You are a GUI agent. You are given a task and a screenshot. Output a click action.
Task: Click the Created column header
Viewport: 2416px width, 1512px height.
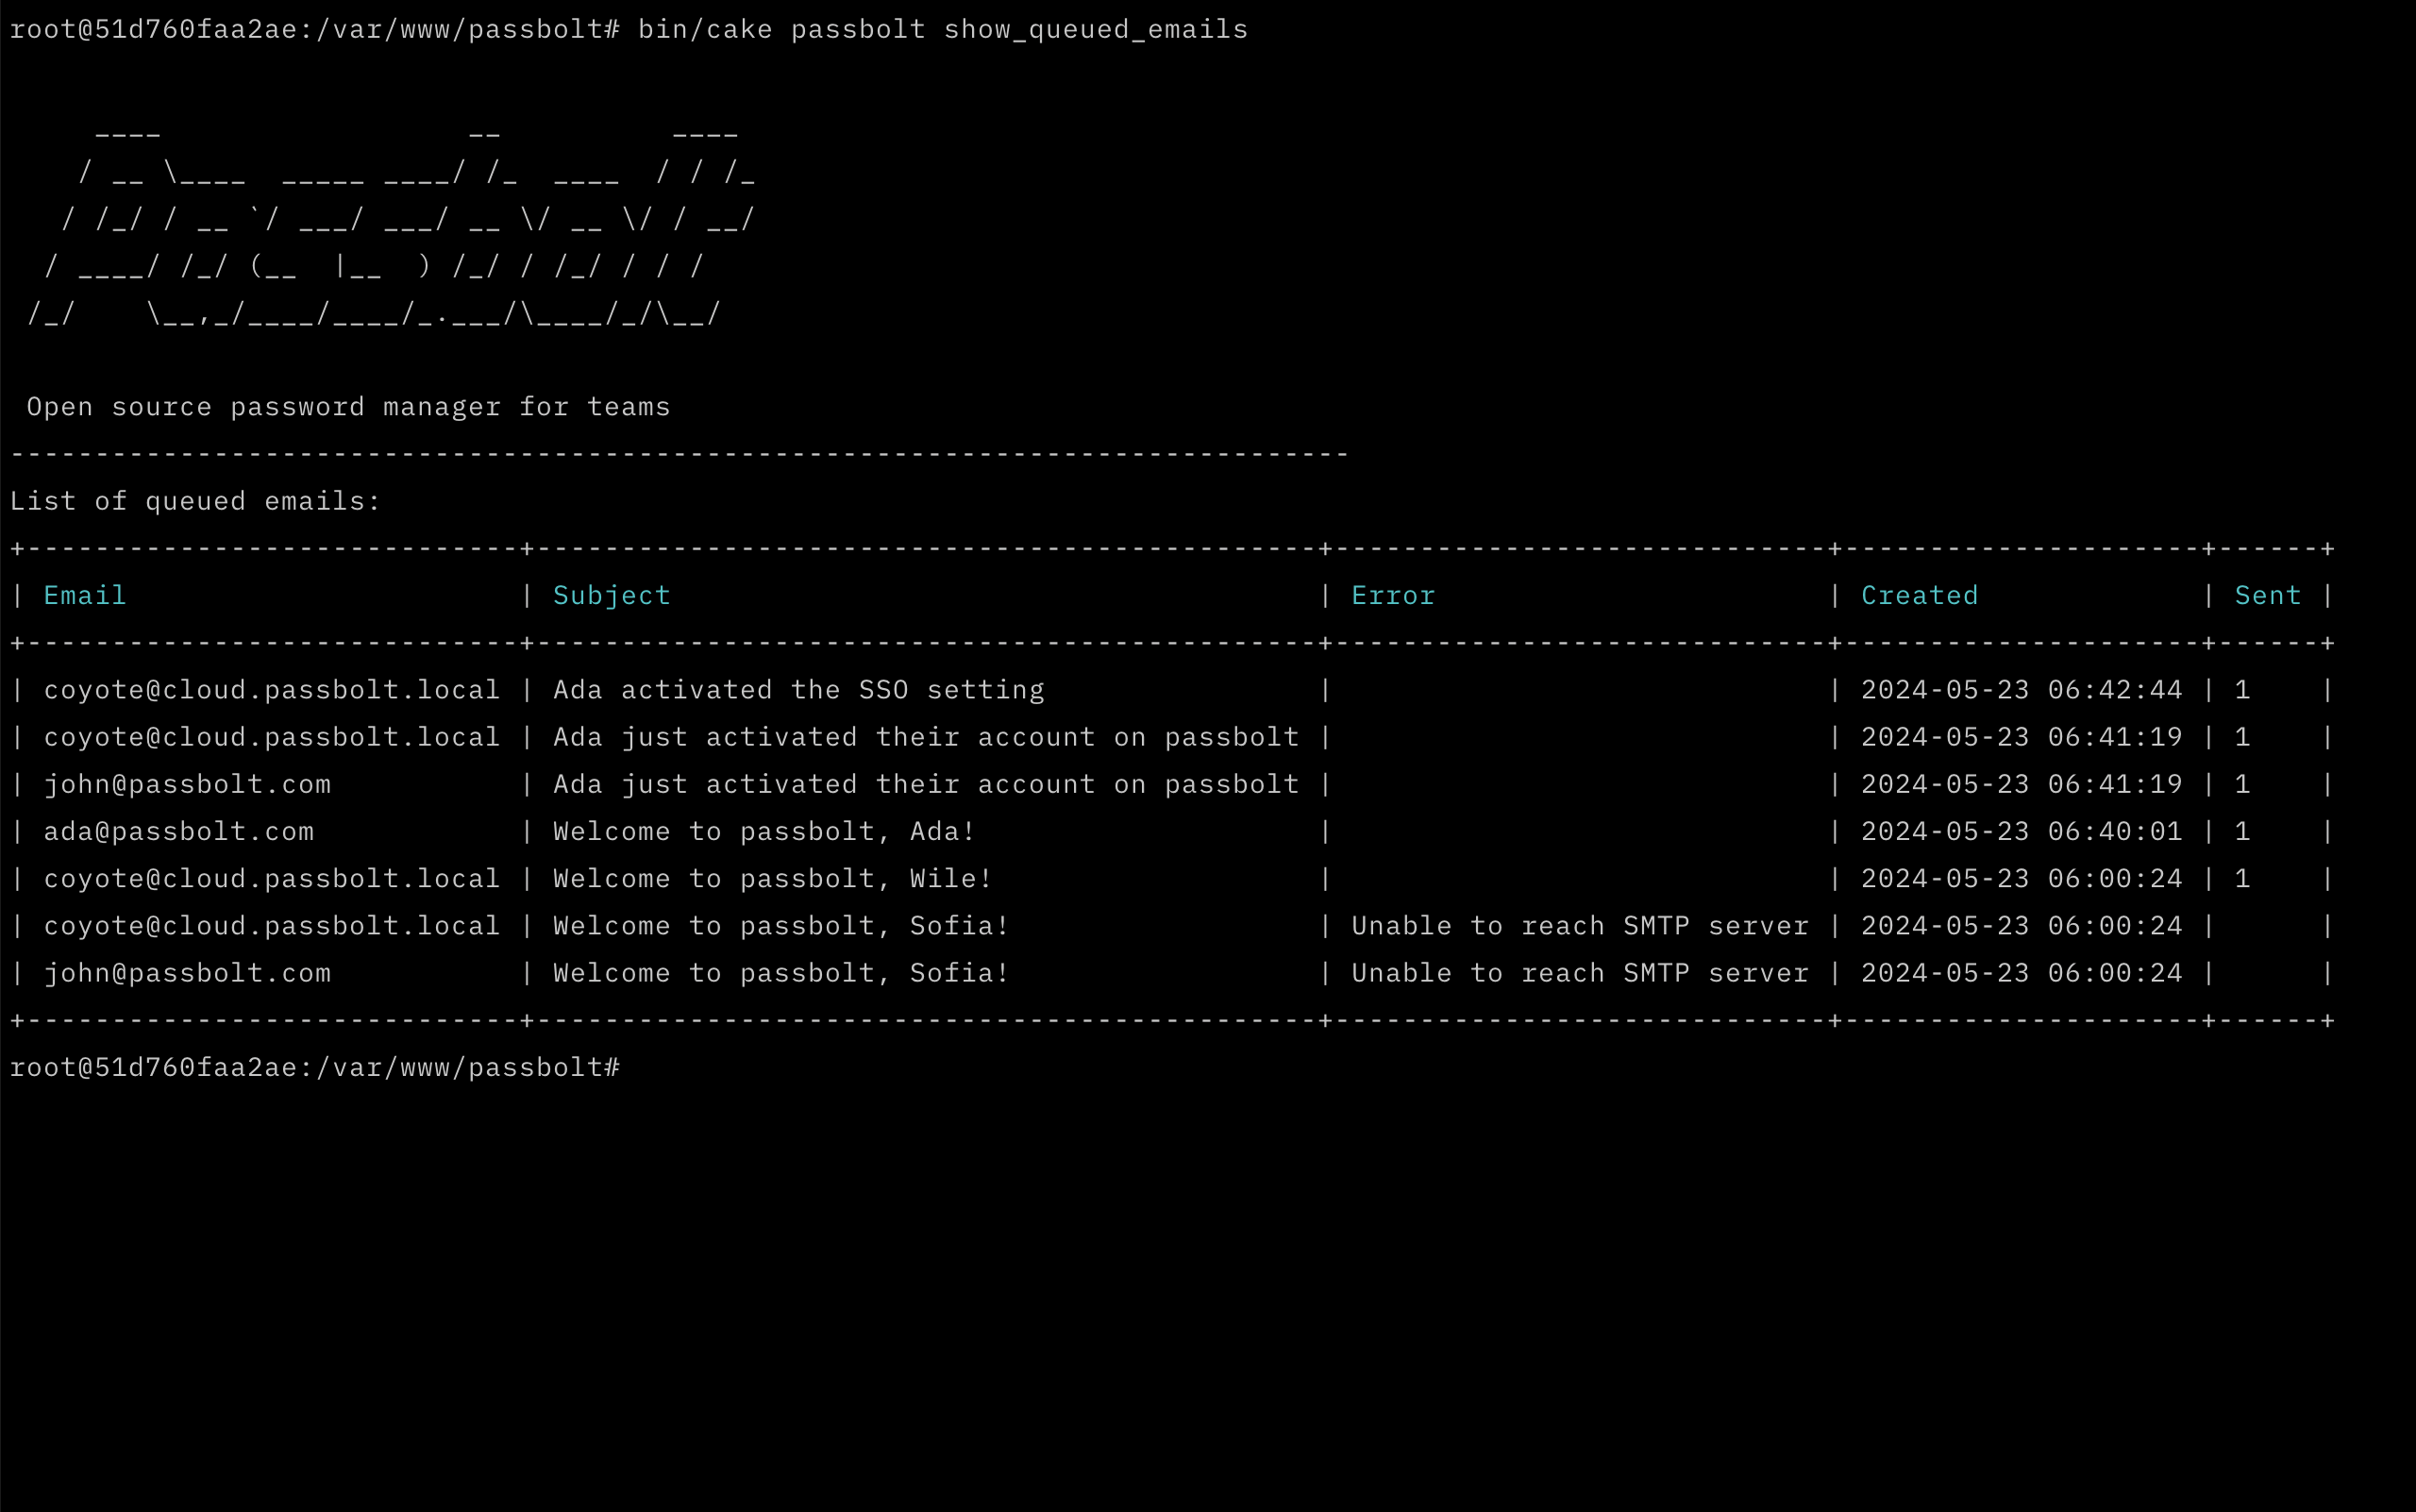pos(1918,594)
